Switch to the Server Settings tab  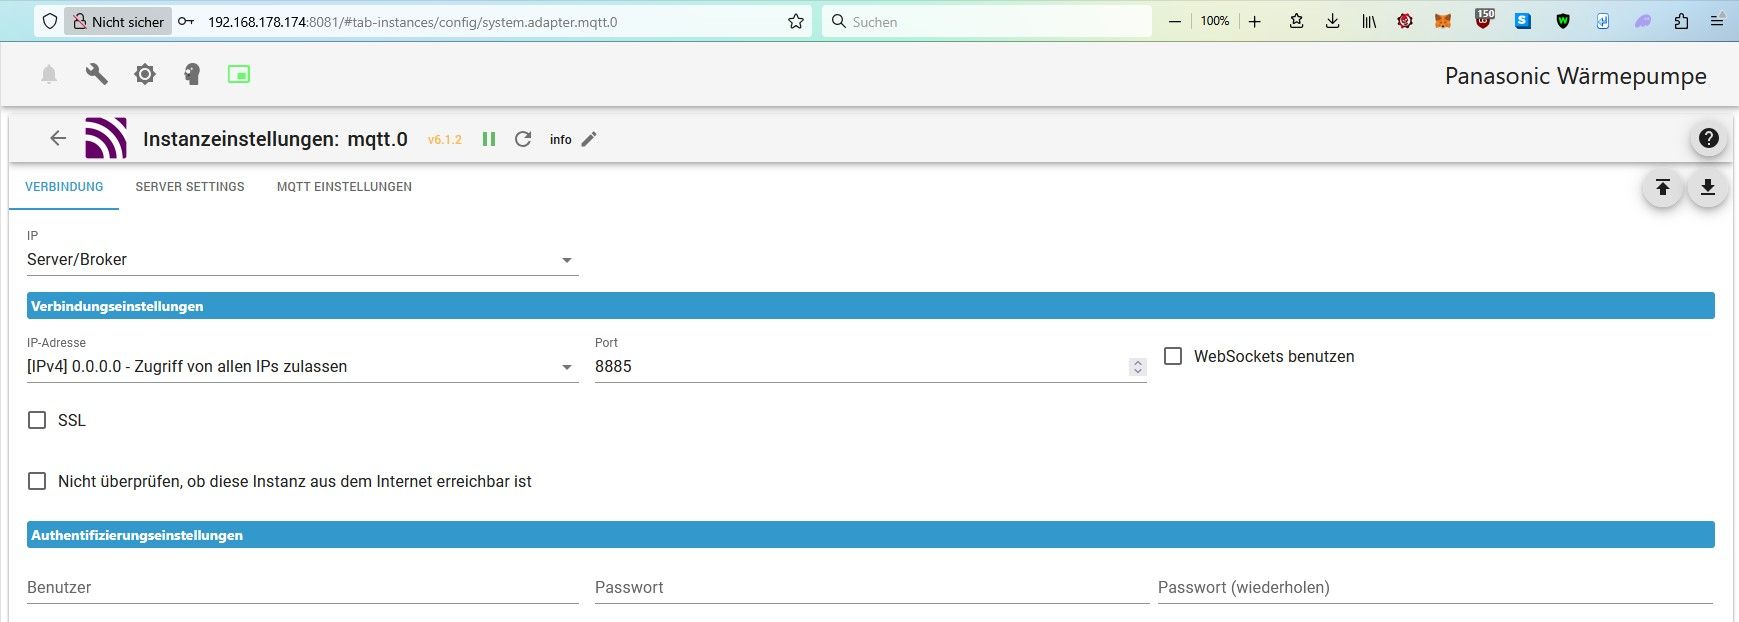tap(190, 187)
